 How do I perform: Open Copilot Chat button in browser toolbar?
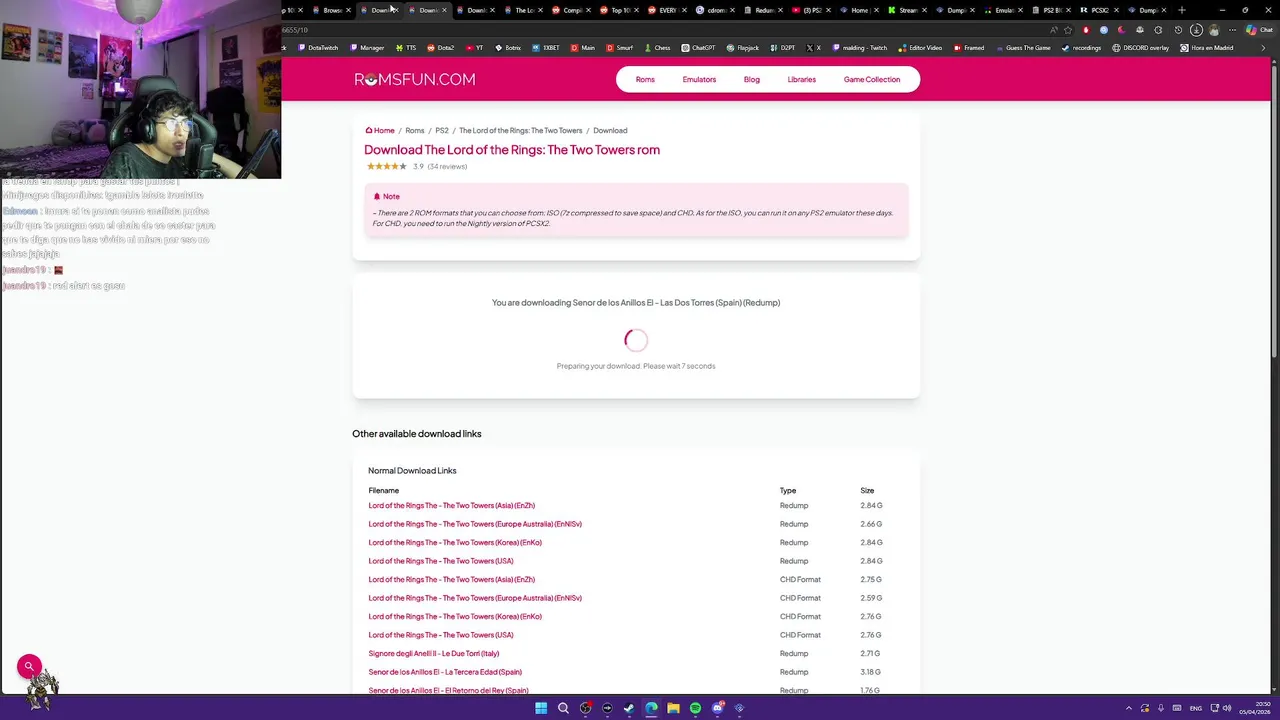click(1259, 30)
